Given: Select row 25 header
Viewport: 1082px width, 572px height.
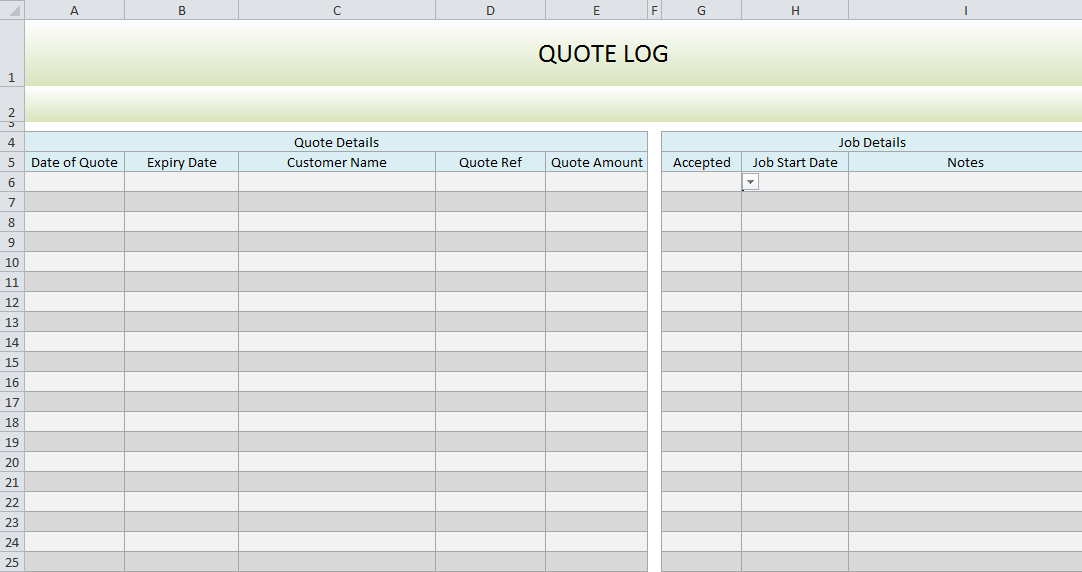Looking at the screenshot, I should [12, 562].
